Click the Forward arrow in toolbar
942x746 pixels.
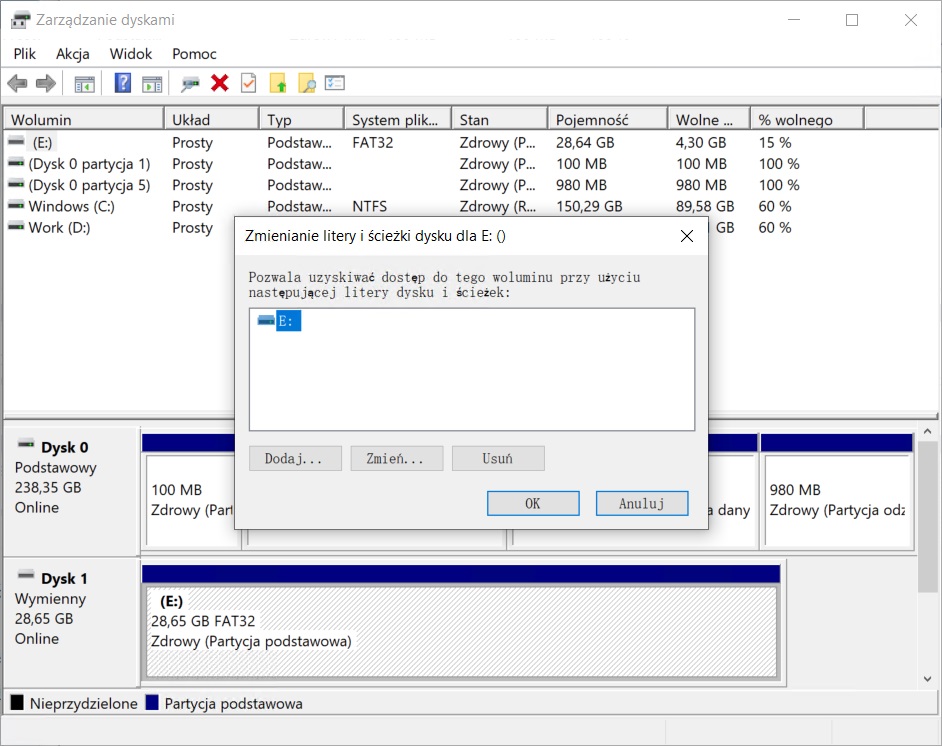pos(45,83)
